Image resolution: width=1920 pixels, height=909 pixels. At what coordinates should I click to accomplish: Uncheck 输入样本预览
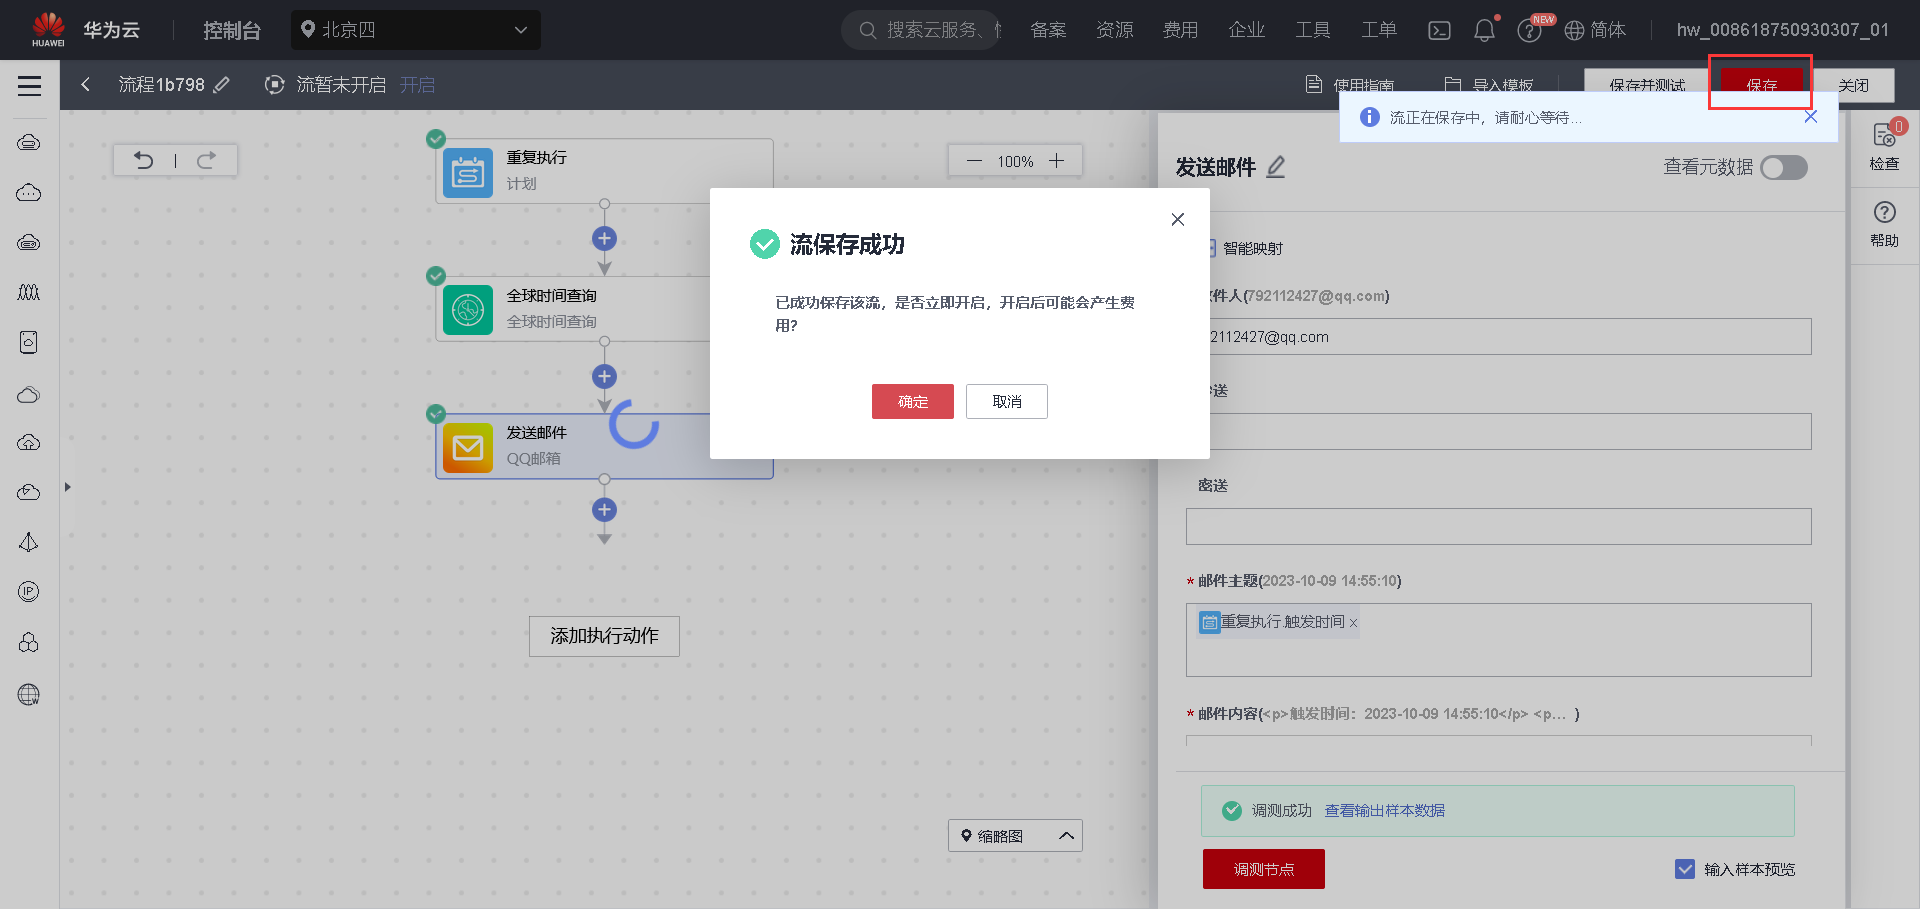[x=1686, y=869]
